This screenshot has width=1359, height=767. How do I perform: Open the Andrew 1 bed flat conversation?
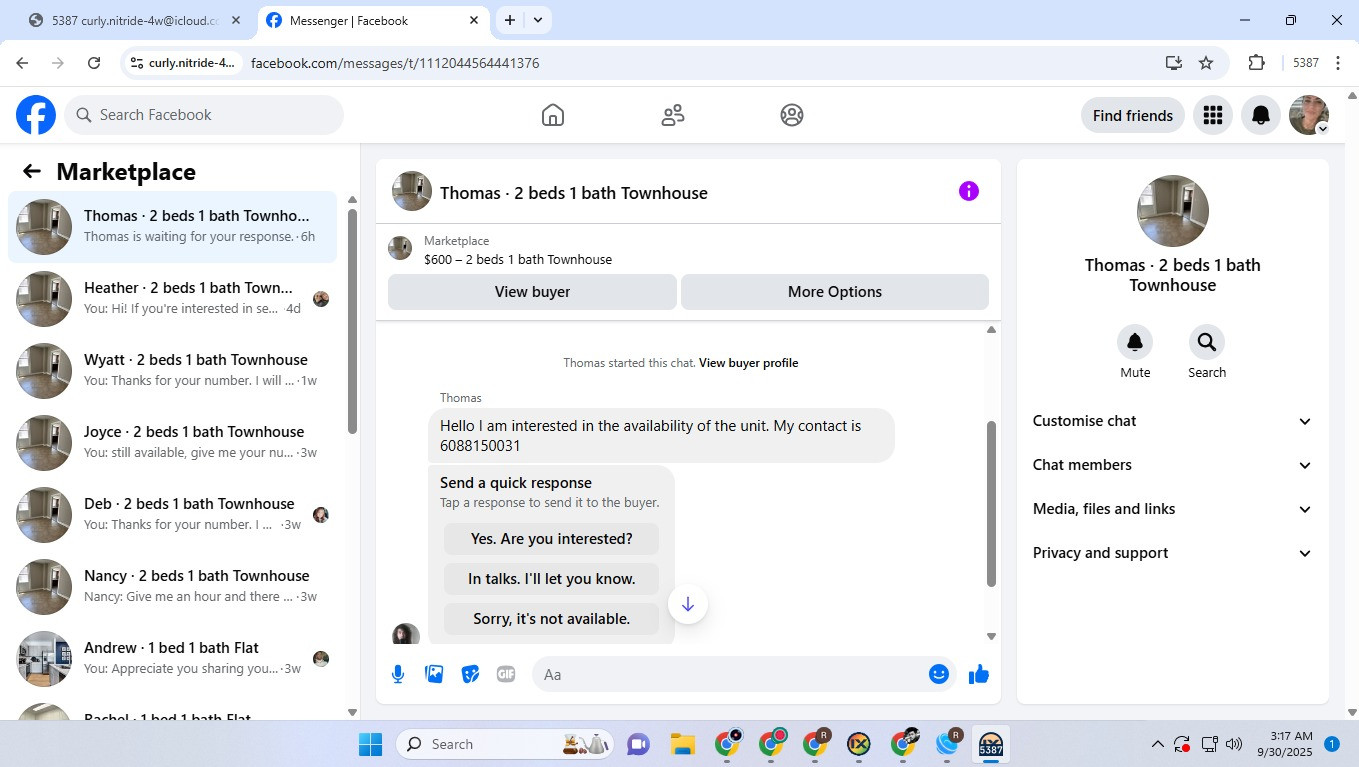click(x=172, y=659)
